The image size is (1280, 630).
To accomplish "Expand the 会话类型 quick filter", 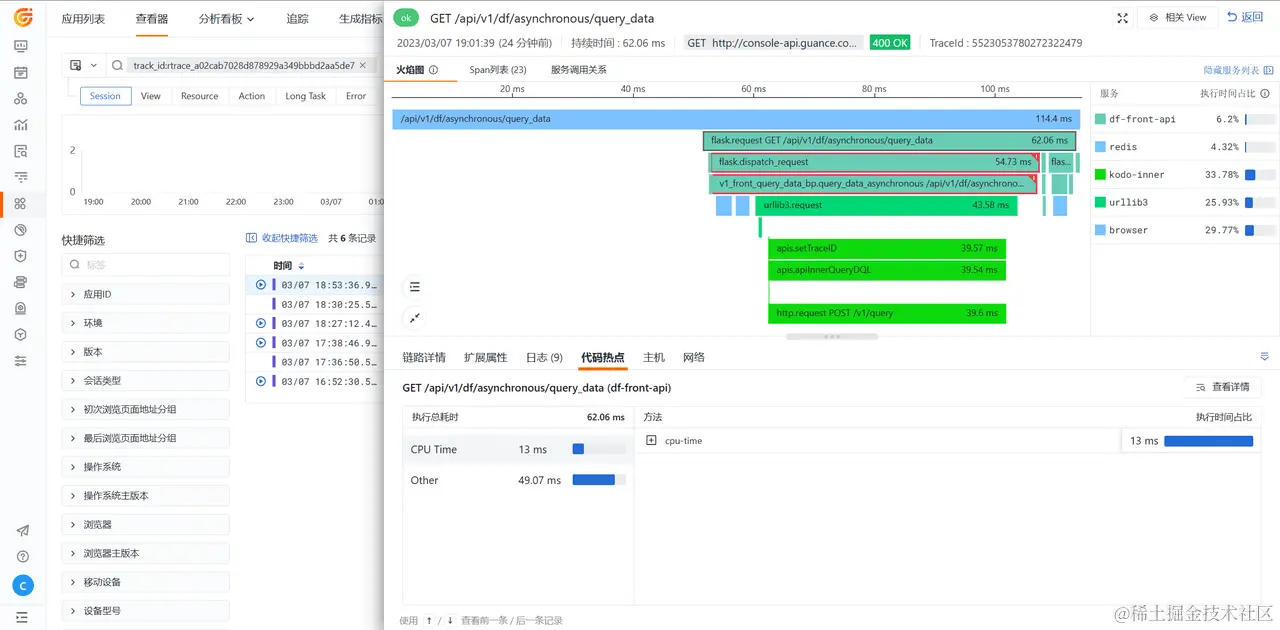I will click(146, 380).
